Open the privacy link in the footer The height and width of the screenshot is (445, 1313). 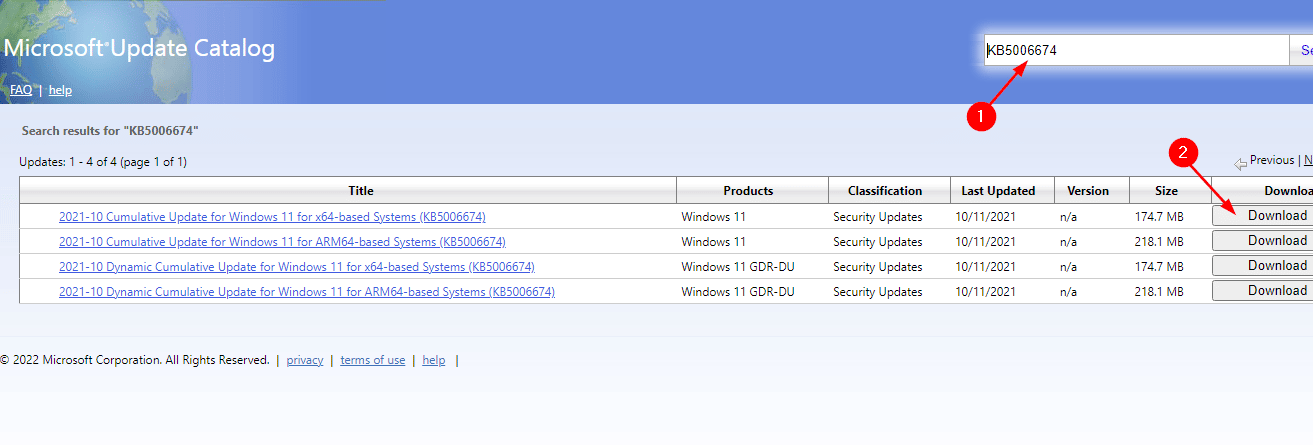point(305,360)
